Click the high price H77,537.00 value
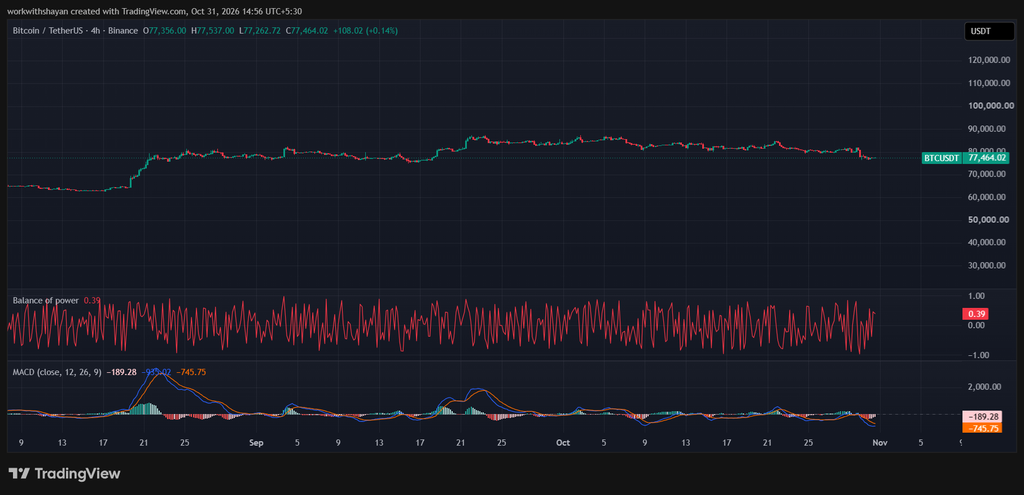1024x495 pixels. [x=212, y=31]
